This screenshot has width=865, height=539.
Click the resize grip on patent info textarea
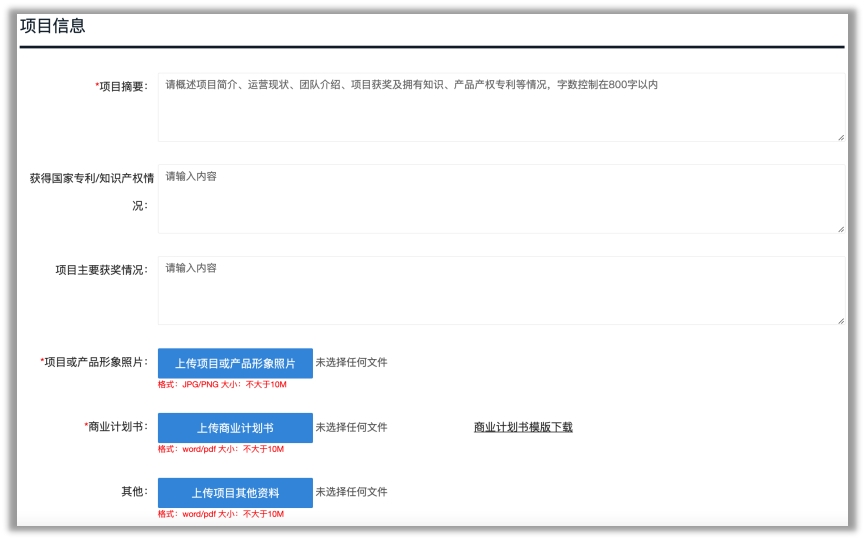click(841, 229)
